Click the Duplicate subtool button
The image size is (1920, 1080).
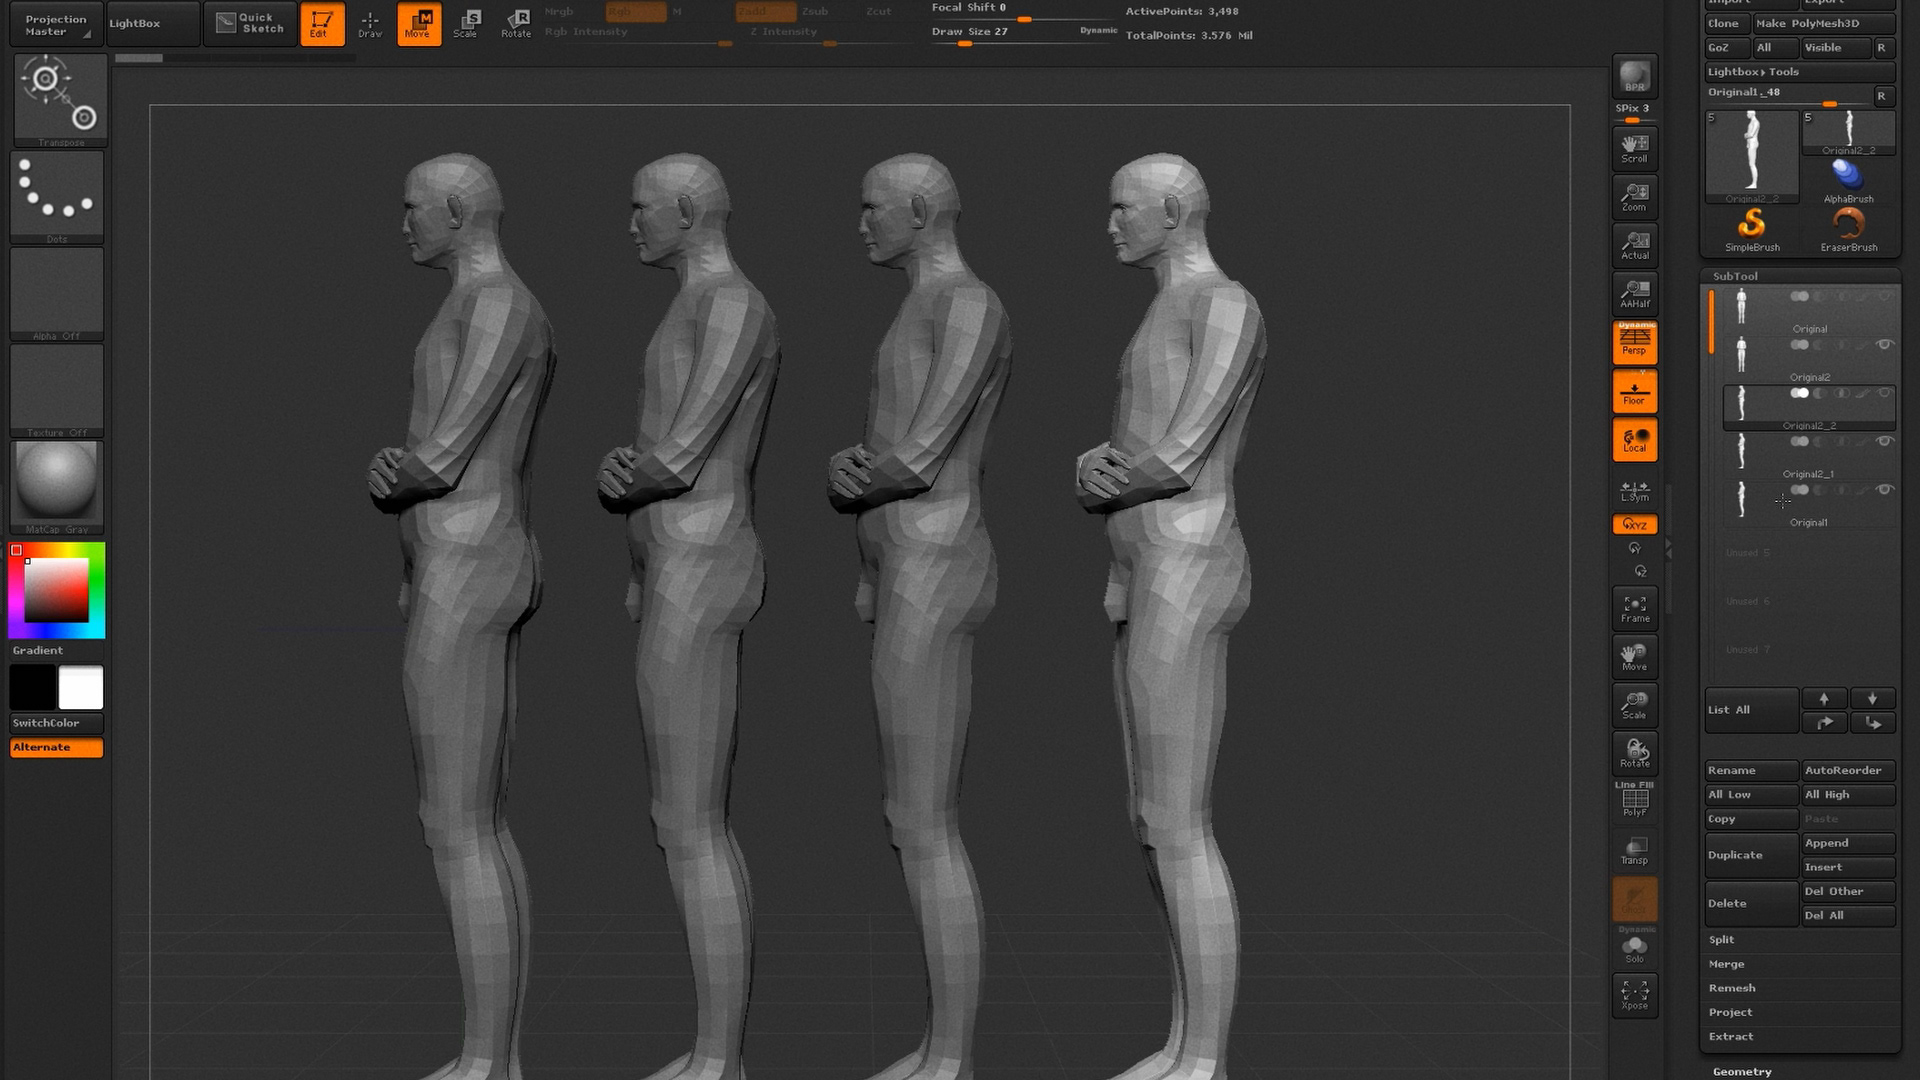coord(1750,855)
